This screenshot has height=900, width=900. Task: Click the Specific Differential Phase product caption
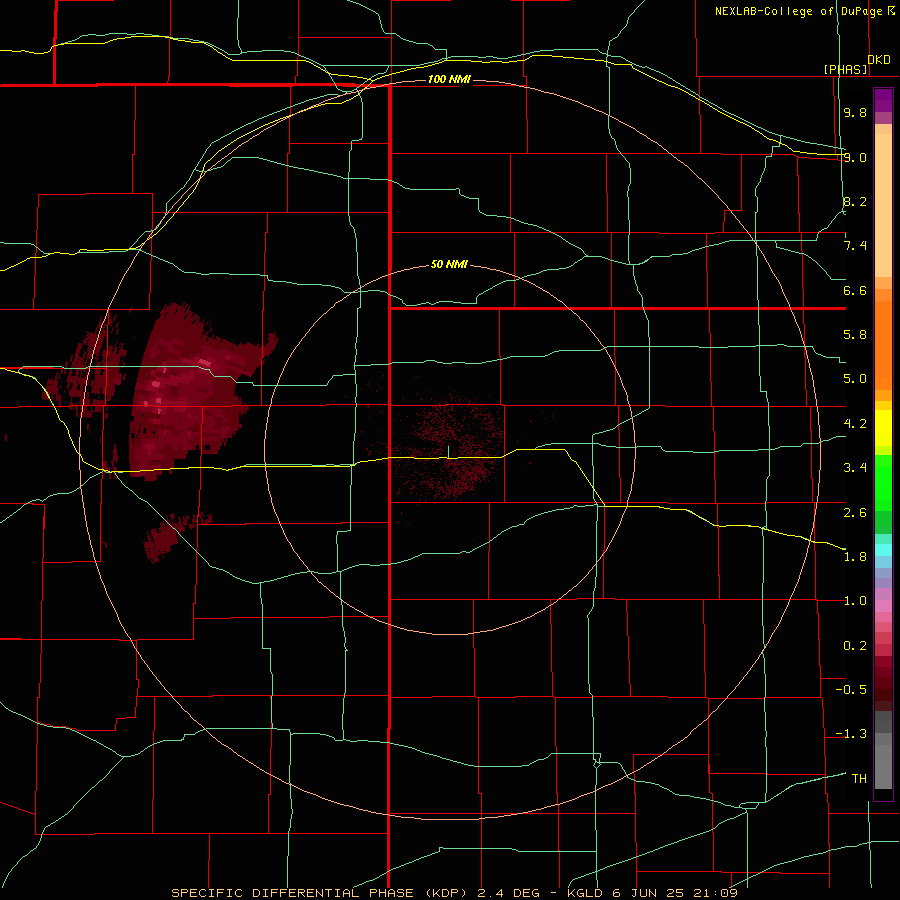pos(455,893)
